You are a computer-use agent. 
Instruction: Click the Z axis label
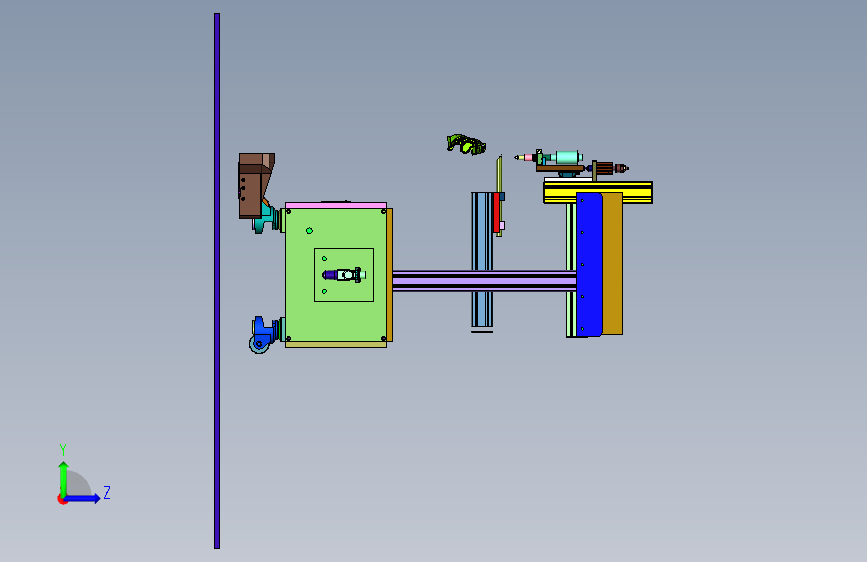[x=107, y=492]
